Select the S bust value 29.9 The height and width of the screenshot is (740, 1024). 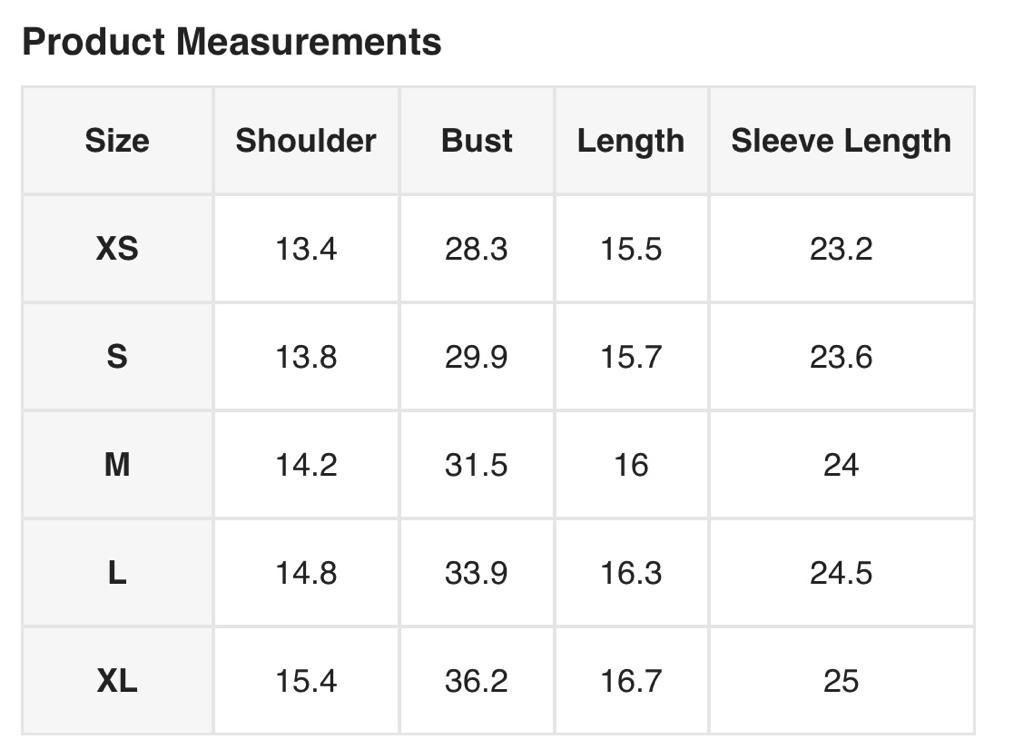[x=476, y=357]
